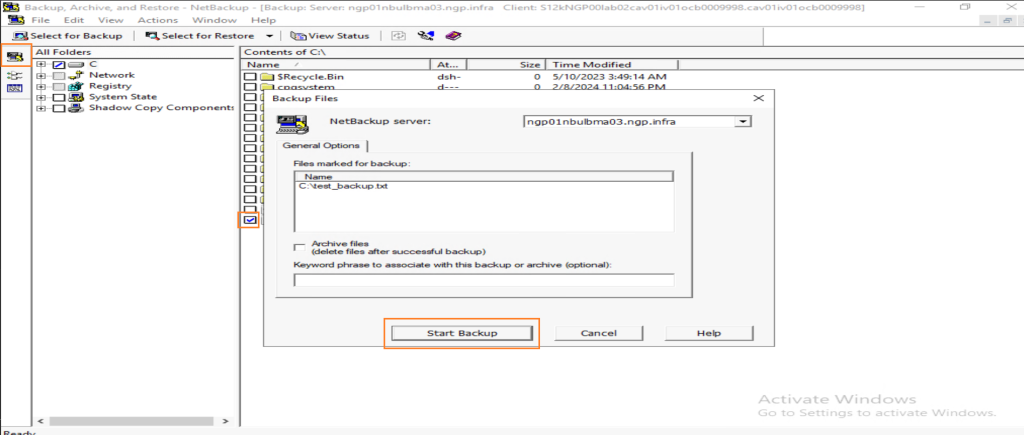Sort by the contents pane Name column header
Screen dimensions: 1024x435
[336, 65]
